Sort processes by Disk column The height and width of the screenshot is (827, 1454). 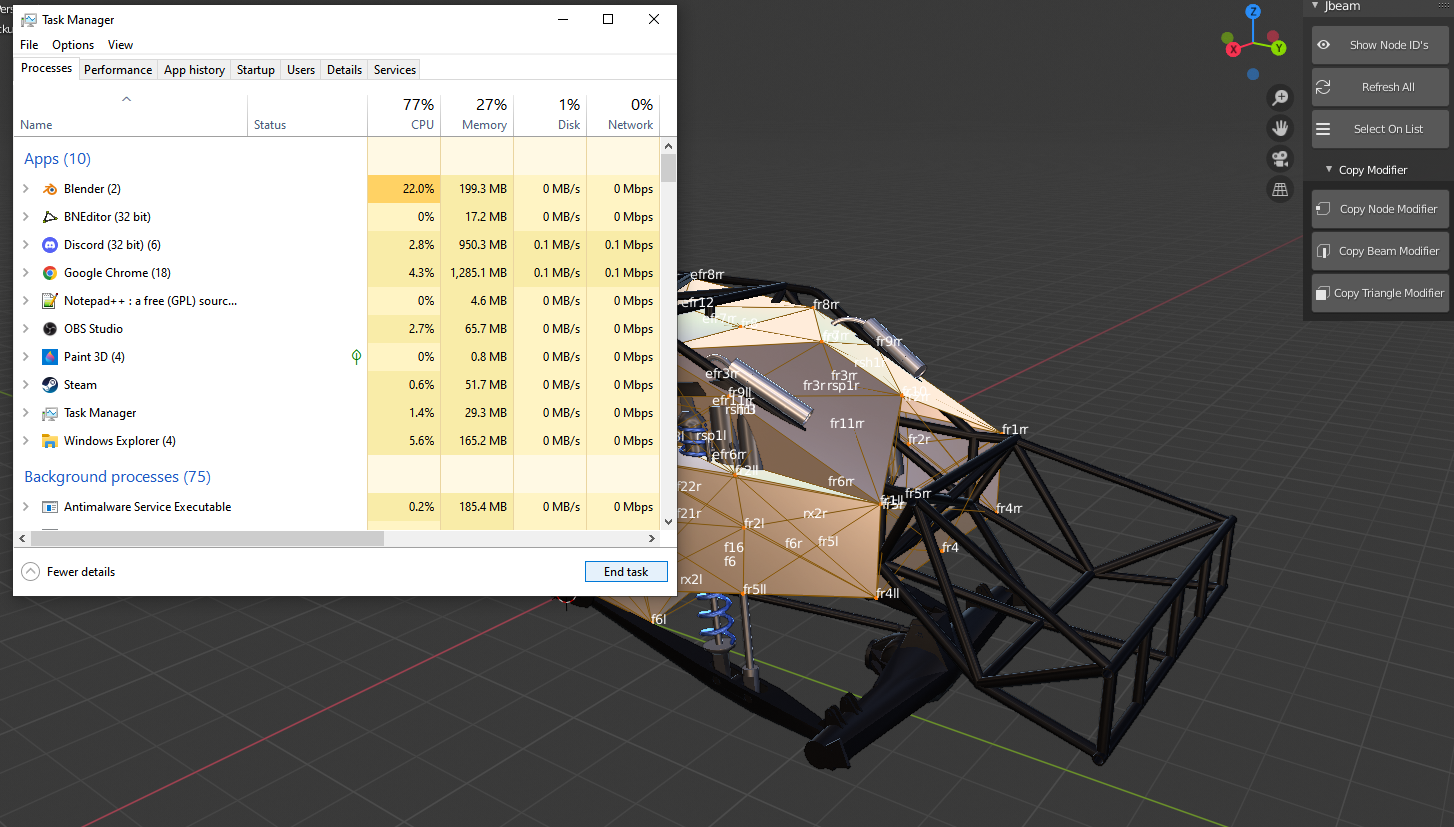click(x=550, y=115)
